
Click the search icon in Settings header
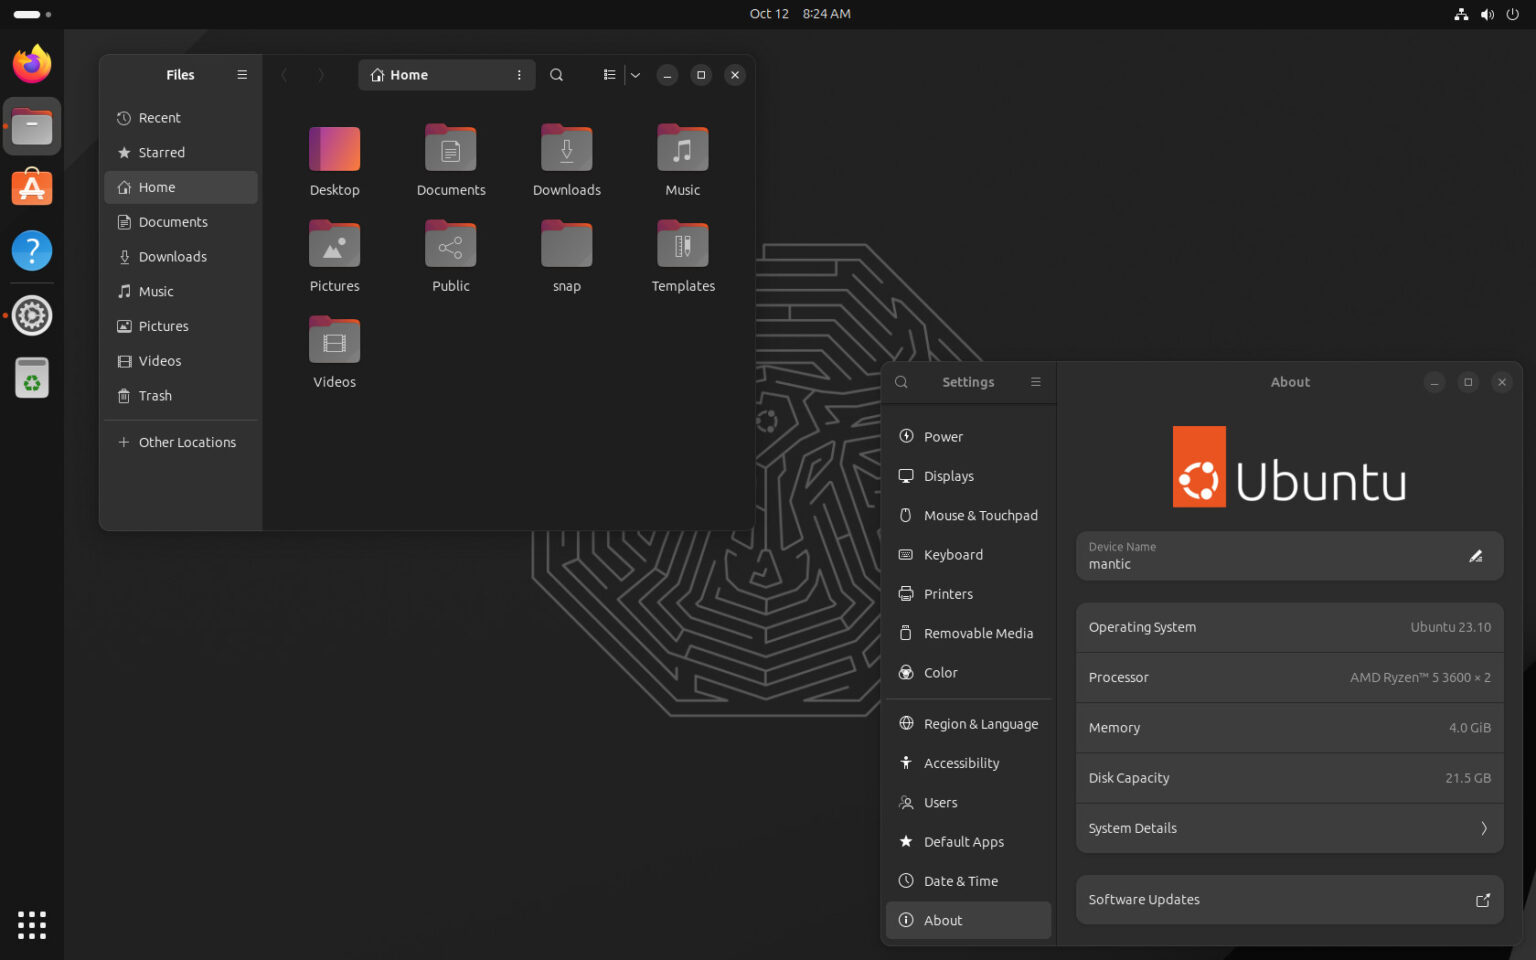901,381
